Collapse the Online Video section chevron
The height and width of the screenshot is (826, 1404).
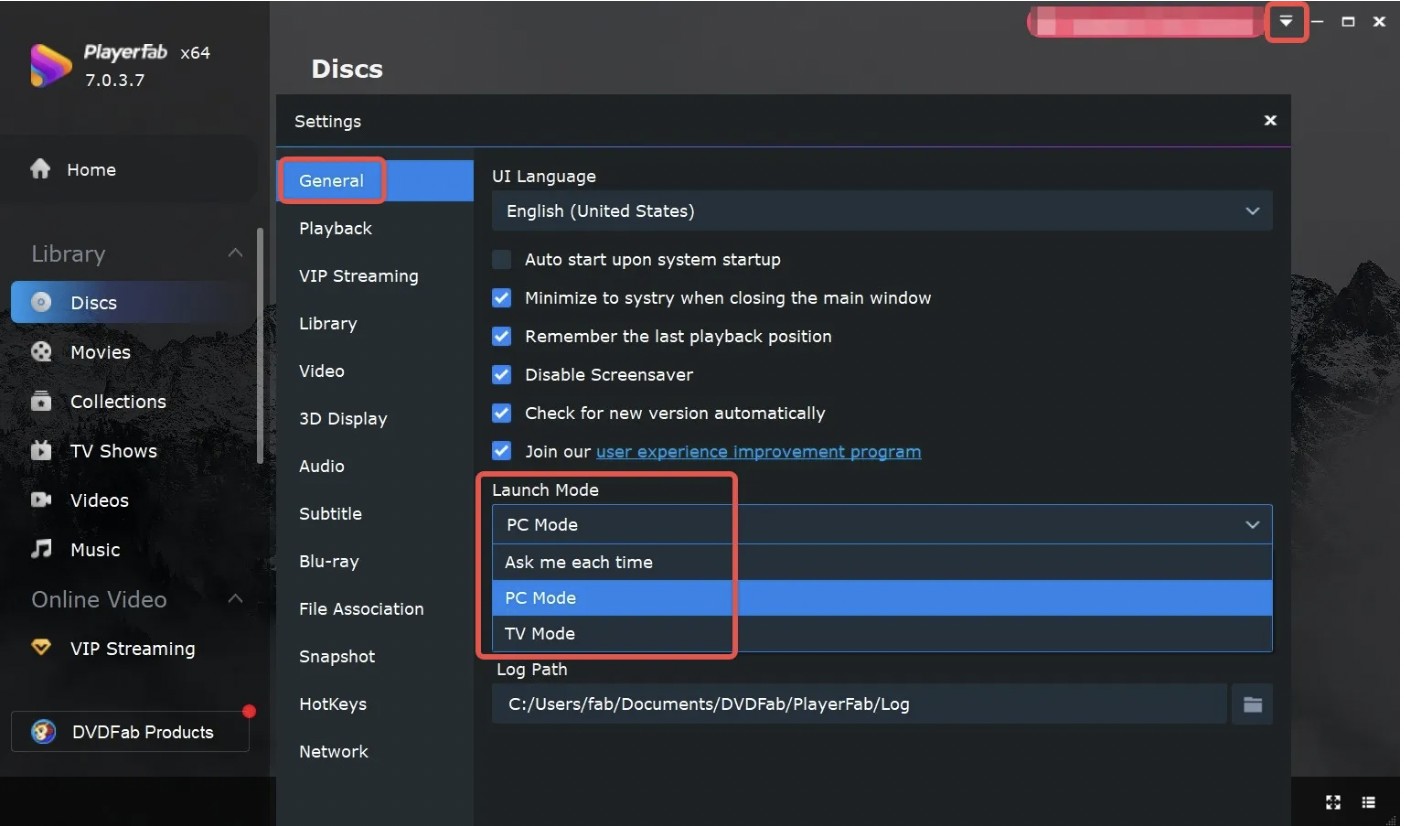tap(235, 599)
